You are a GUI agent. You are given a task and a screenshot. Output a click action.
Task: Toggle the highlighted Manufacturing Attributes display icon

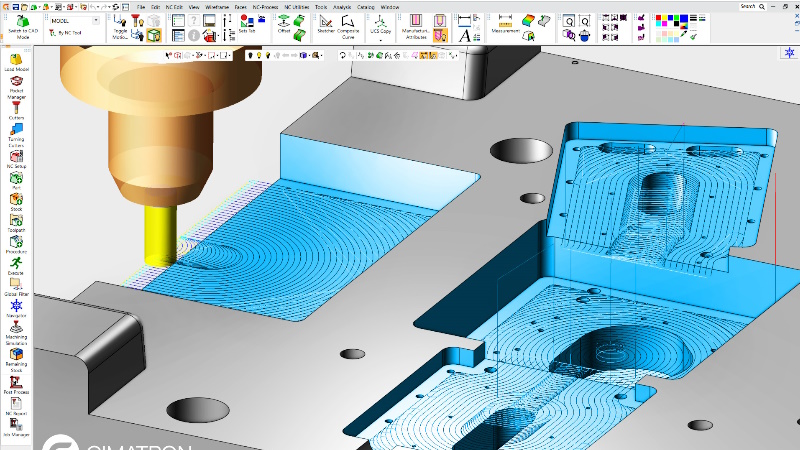point(440,35)
